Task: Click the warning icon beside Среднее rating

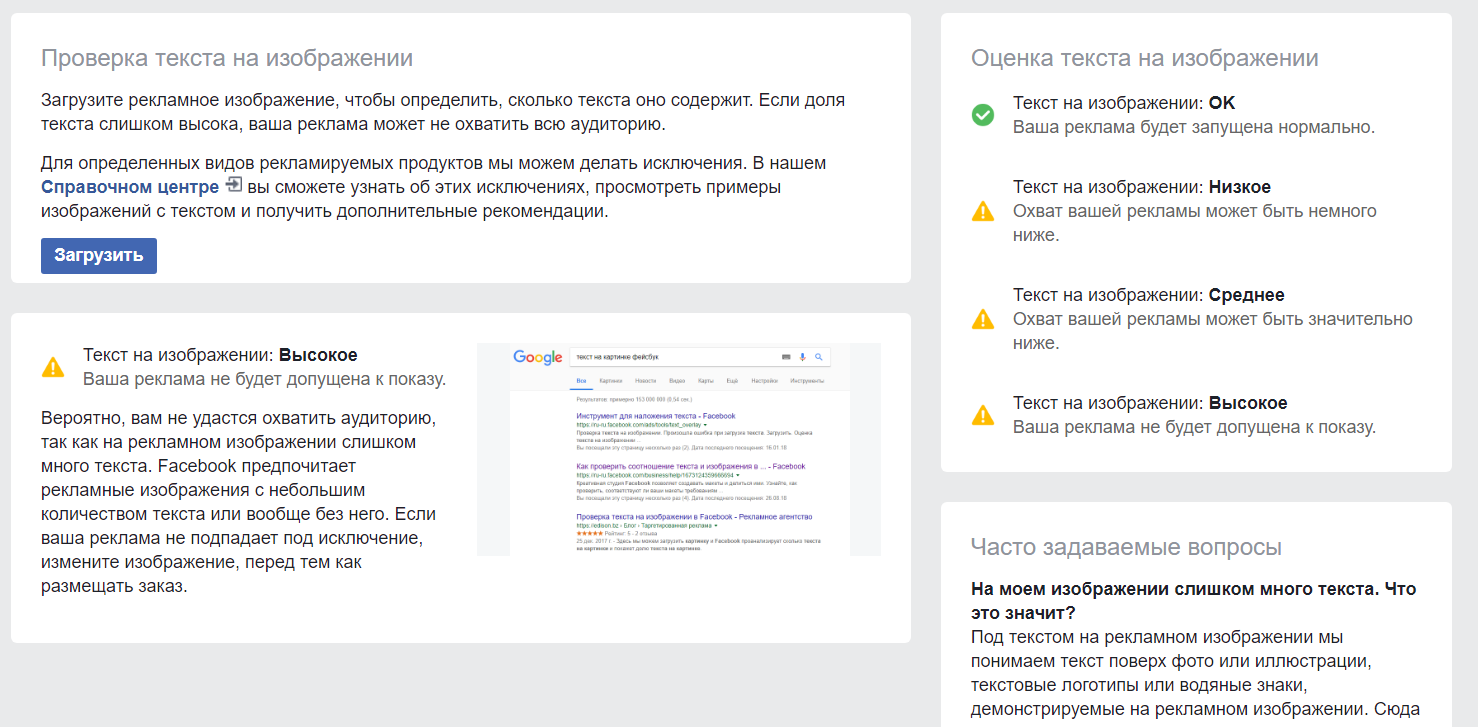Action: click(983, 319)
